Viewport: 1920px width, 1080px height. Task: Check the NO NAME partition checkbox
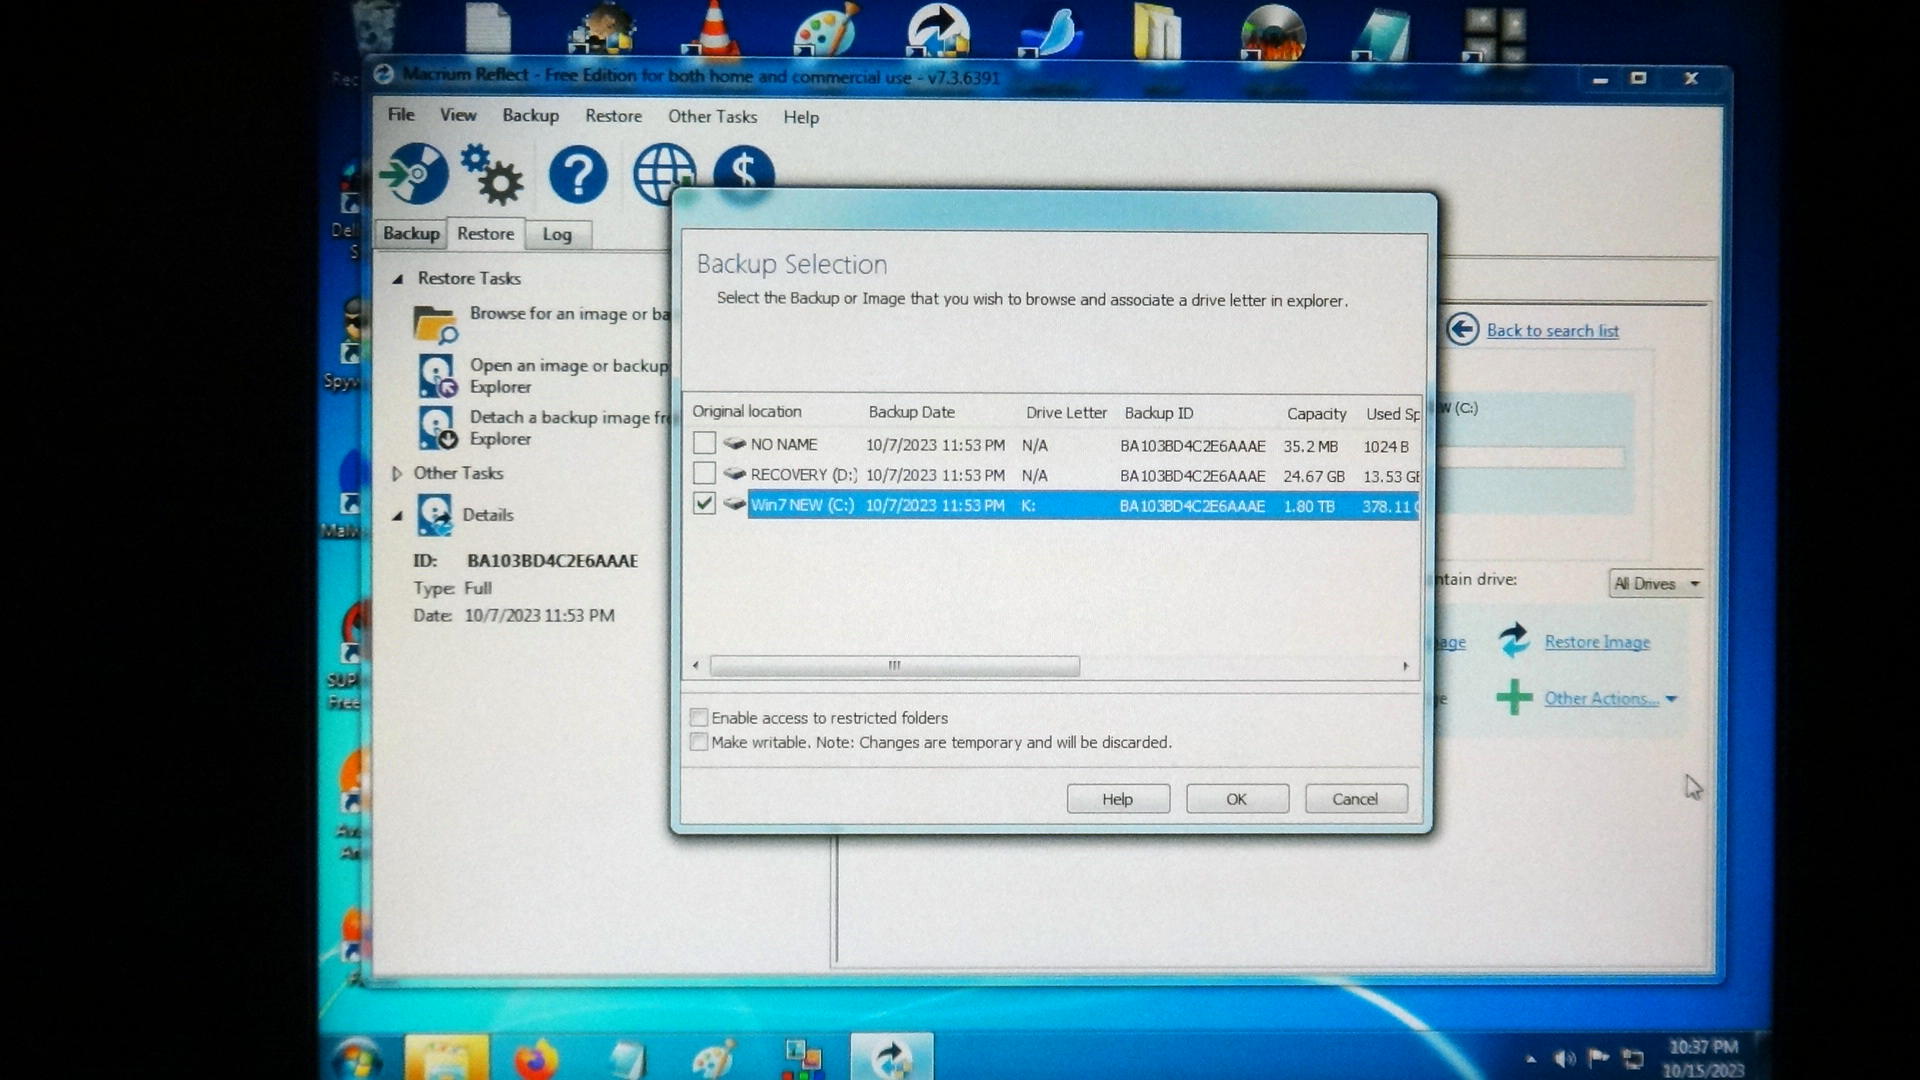704,443
